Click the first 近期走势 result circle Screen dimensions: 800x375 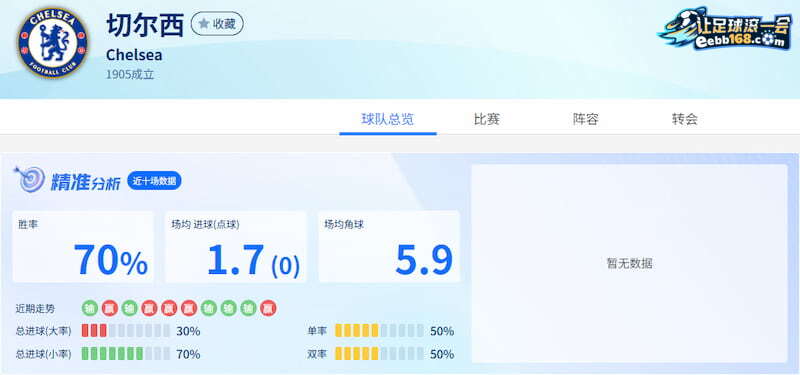[90, 308]
